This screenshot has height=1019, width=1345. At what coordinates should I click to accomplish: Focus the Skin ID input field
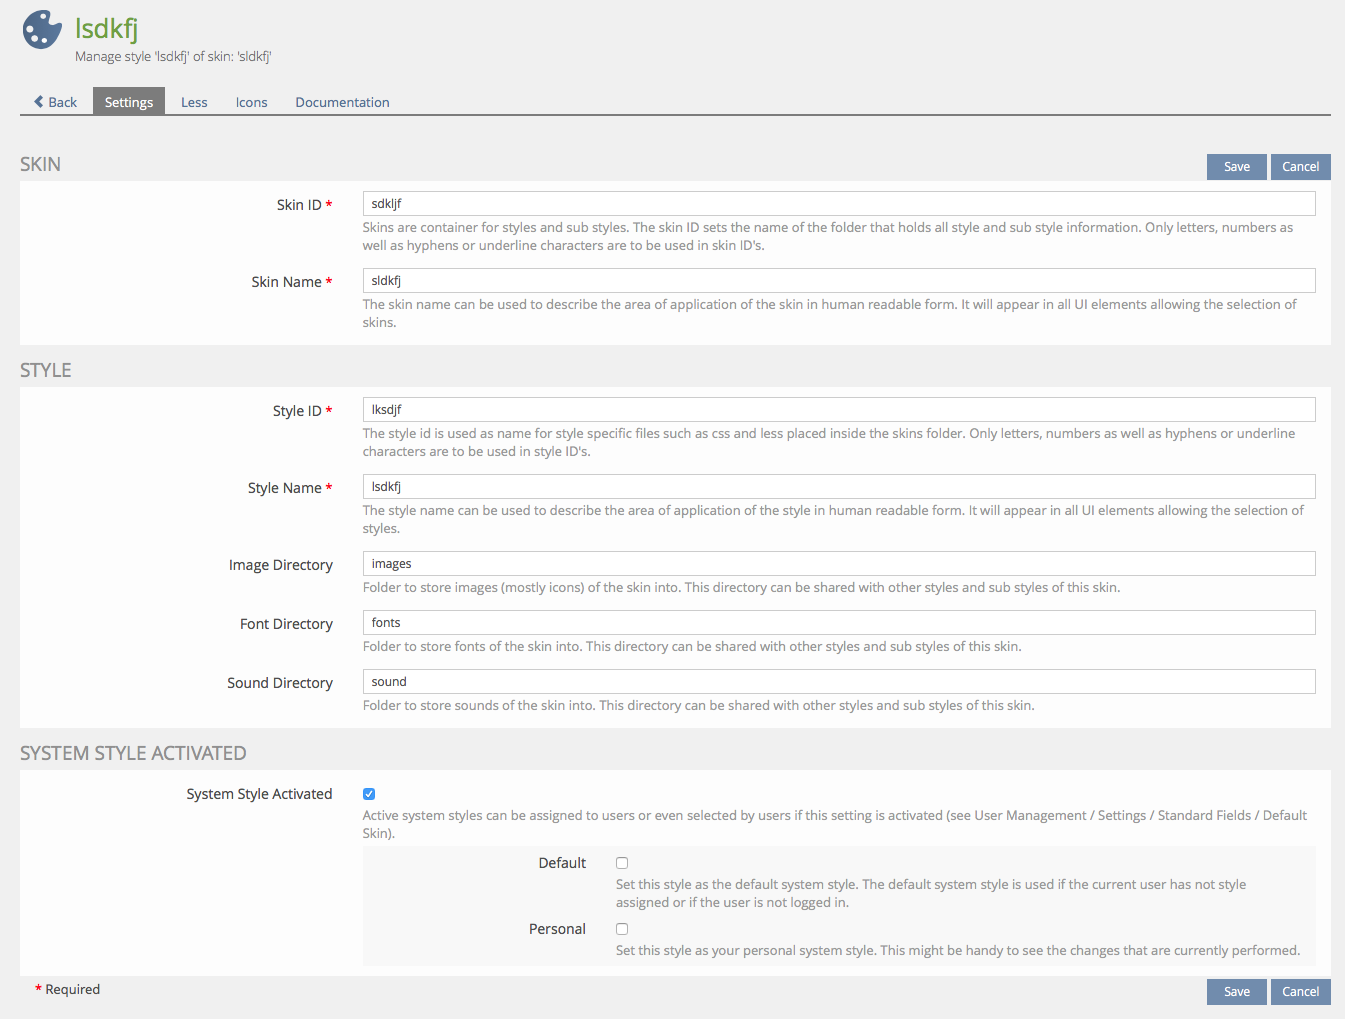pos(838,204)
